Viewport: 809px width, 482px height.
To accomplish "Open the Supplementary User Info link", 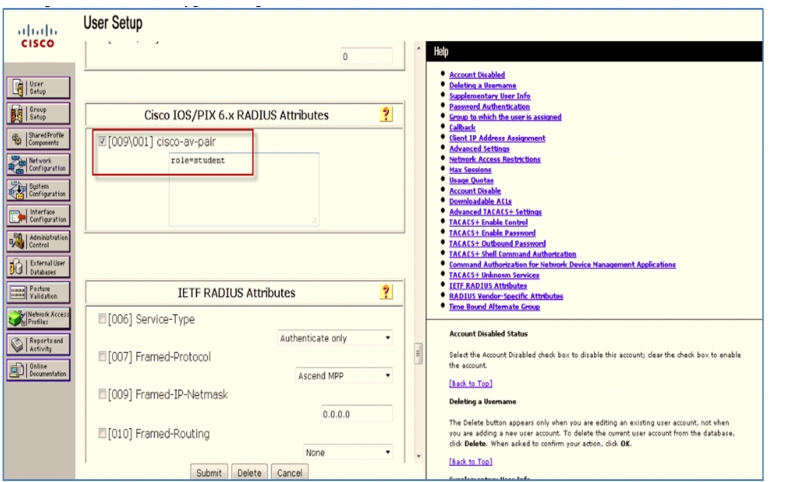I will pyautogui.click(x=490, y=96).
